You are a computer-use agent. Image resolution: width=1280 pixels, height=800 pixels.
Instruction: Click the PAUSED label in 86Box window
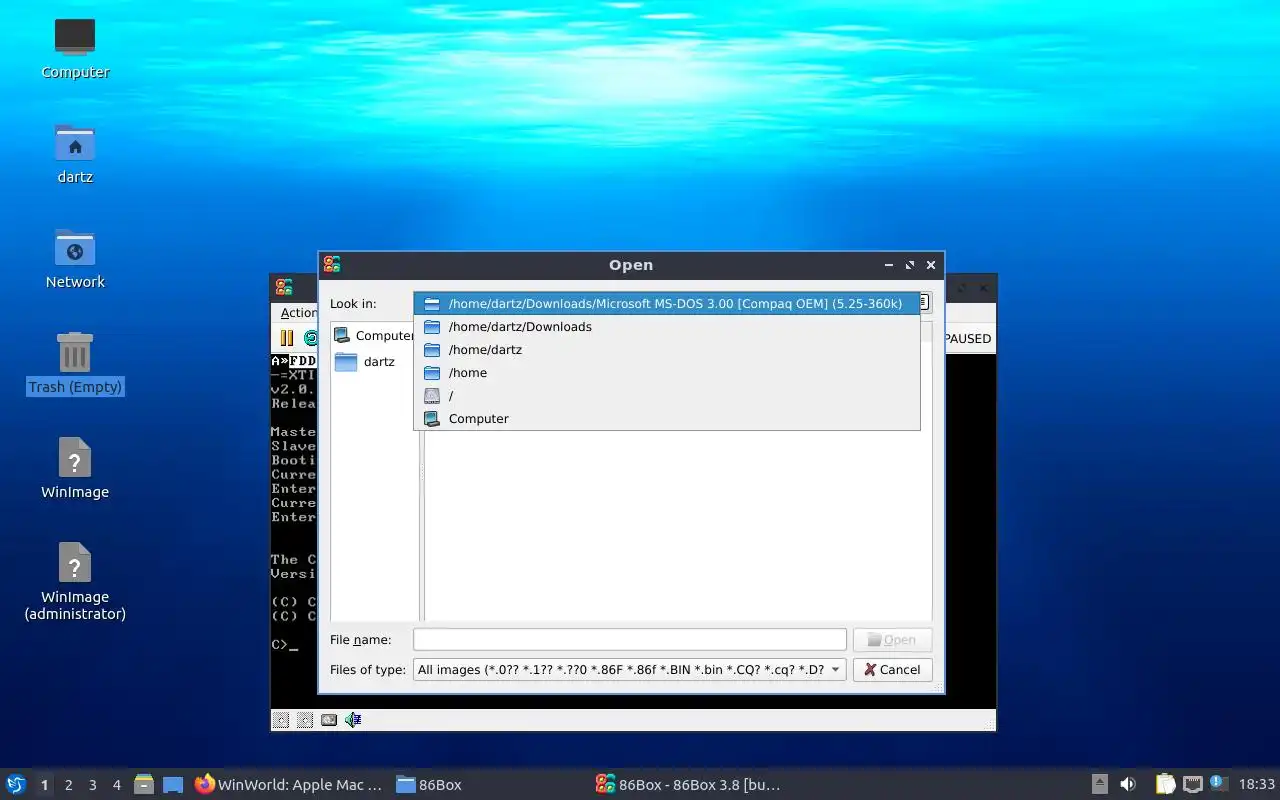[x=968, y=338]
